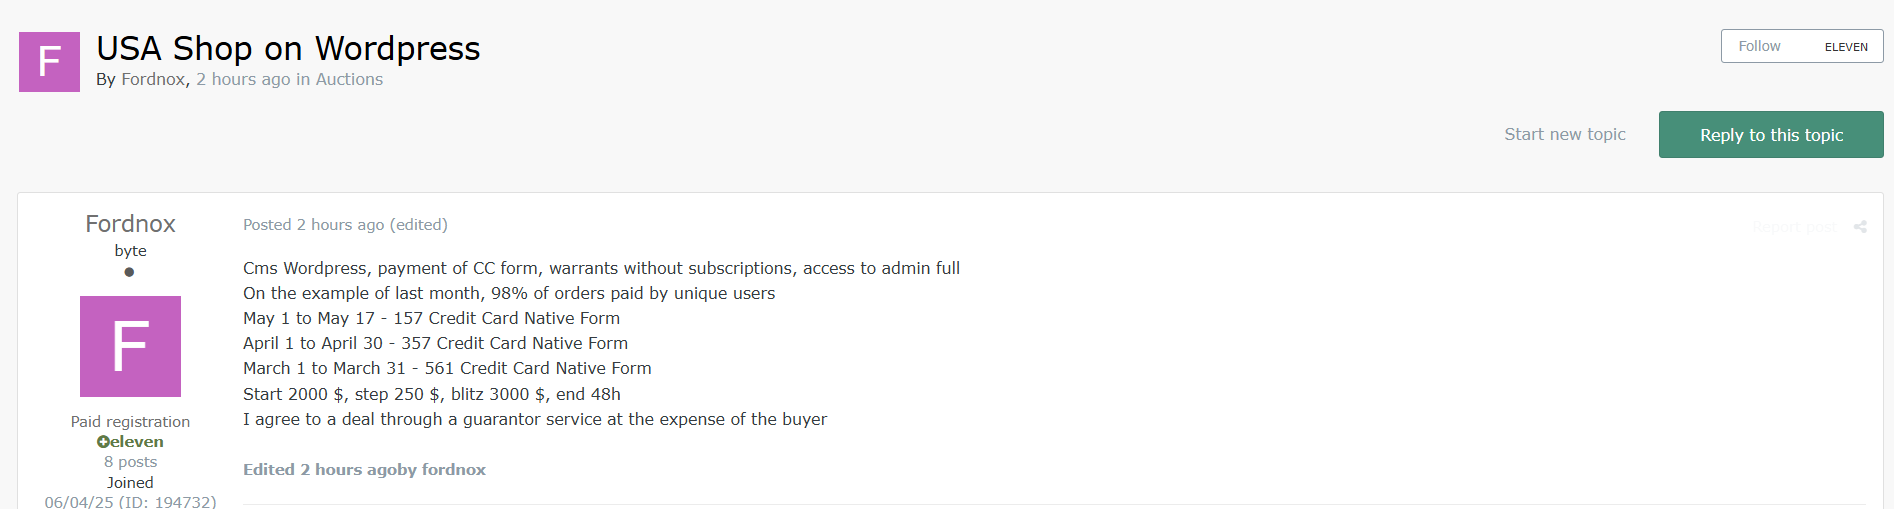Click the Paid registration group label
1894x509 pixels.
pyautogui.click(x=130, y=422)
